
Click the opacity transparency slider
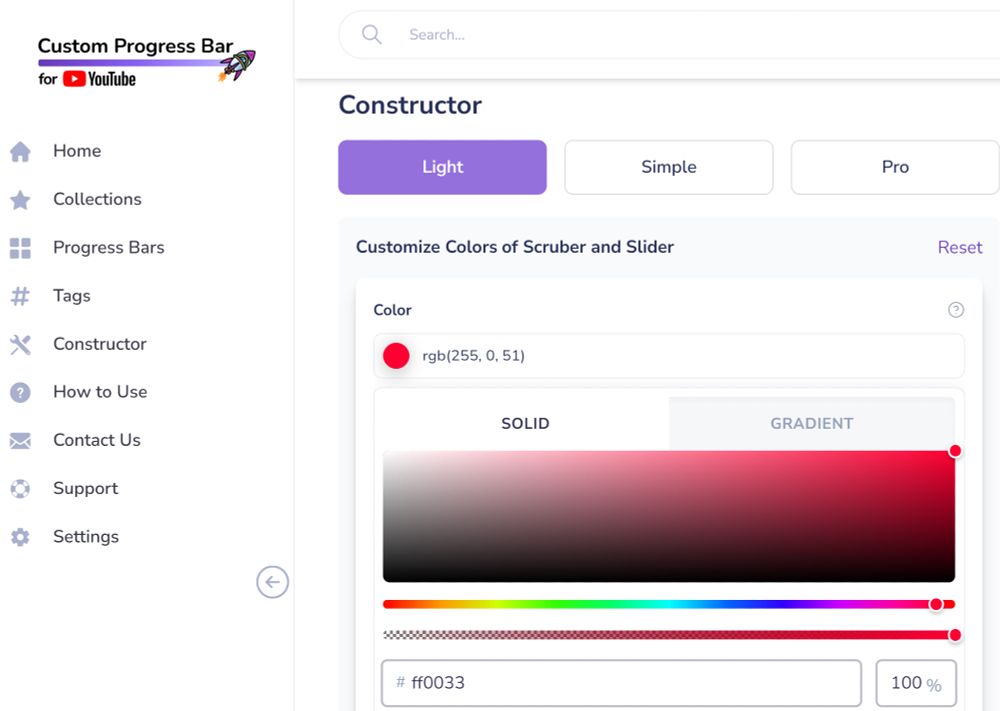tap(668, 635)
